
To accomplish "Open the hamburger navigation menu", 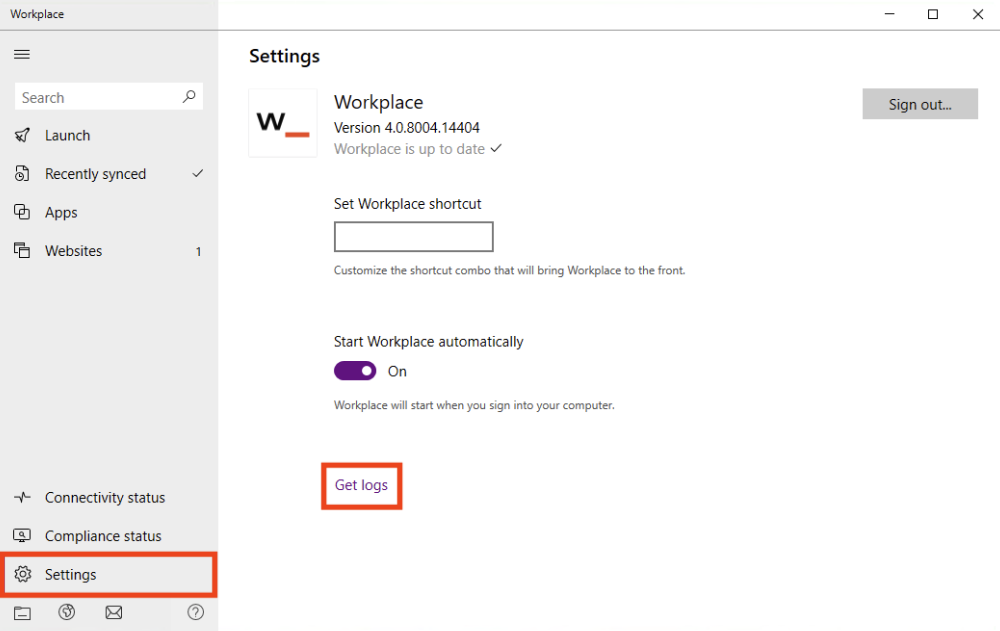I will (x=21, y=54).
